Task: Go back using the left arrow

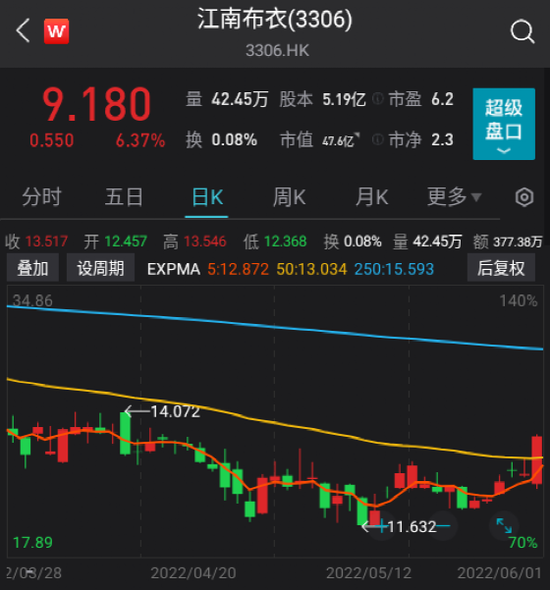Action: (23, 31)
